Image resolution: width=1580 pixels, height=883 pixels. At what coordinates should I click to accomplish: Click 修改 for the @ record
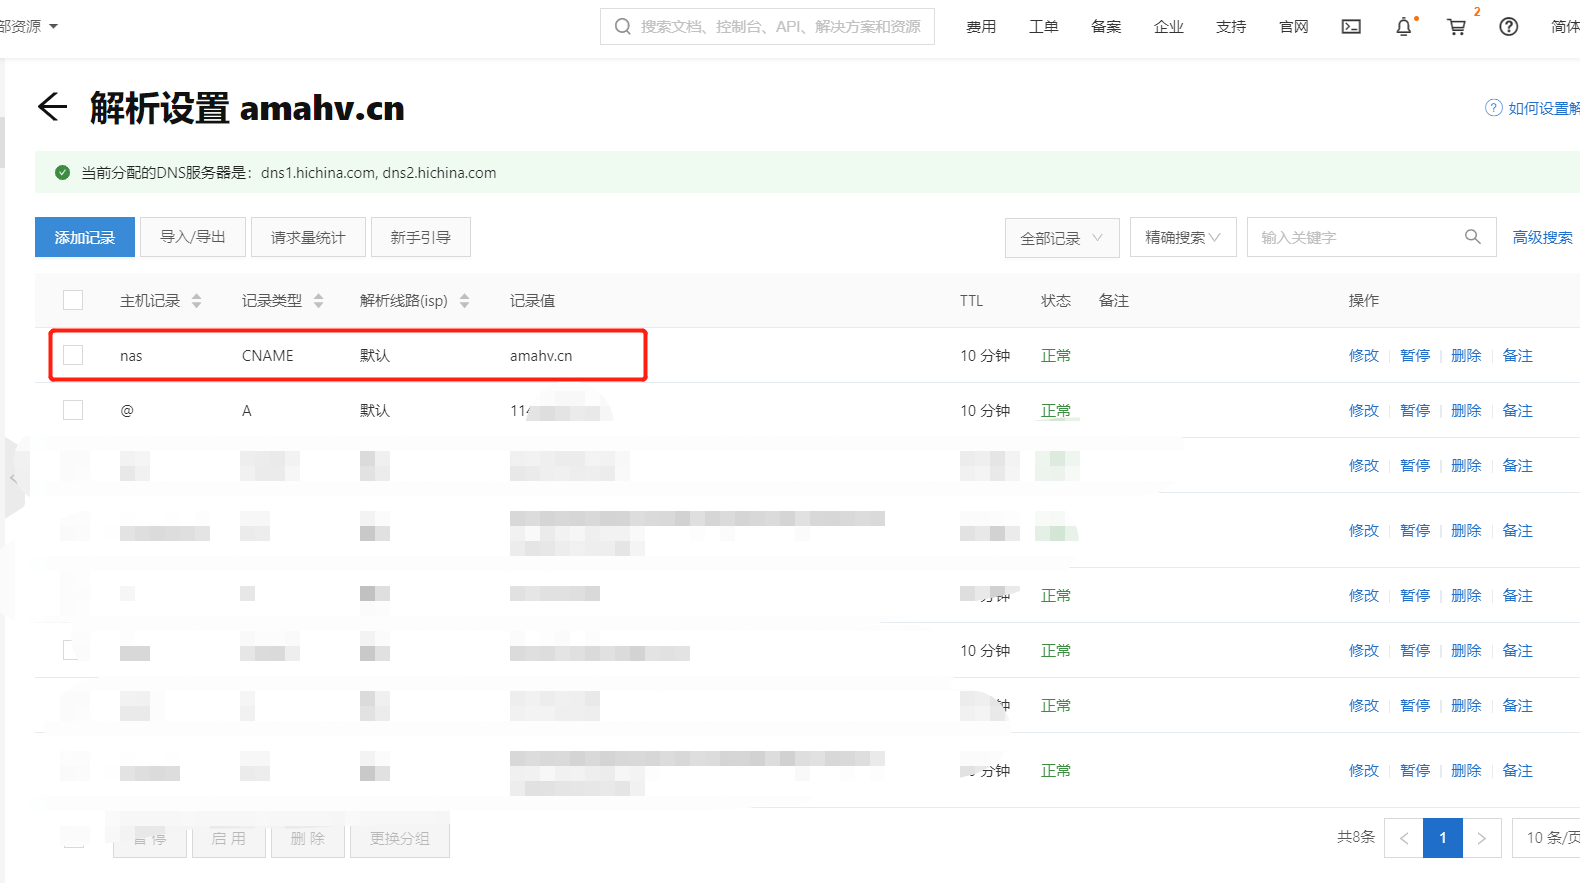point(1363,410)
